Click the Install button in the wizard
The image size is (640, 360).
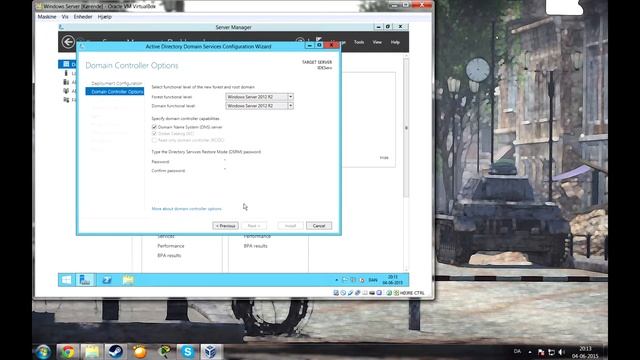pos(290,226)
